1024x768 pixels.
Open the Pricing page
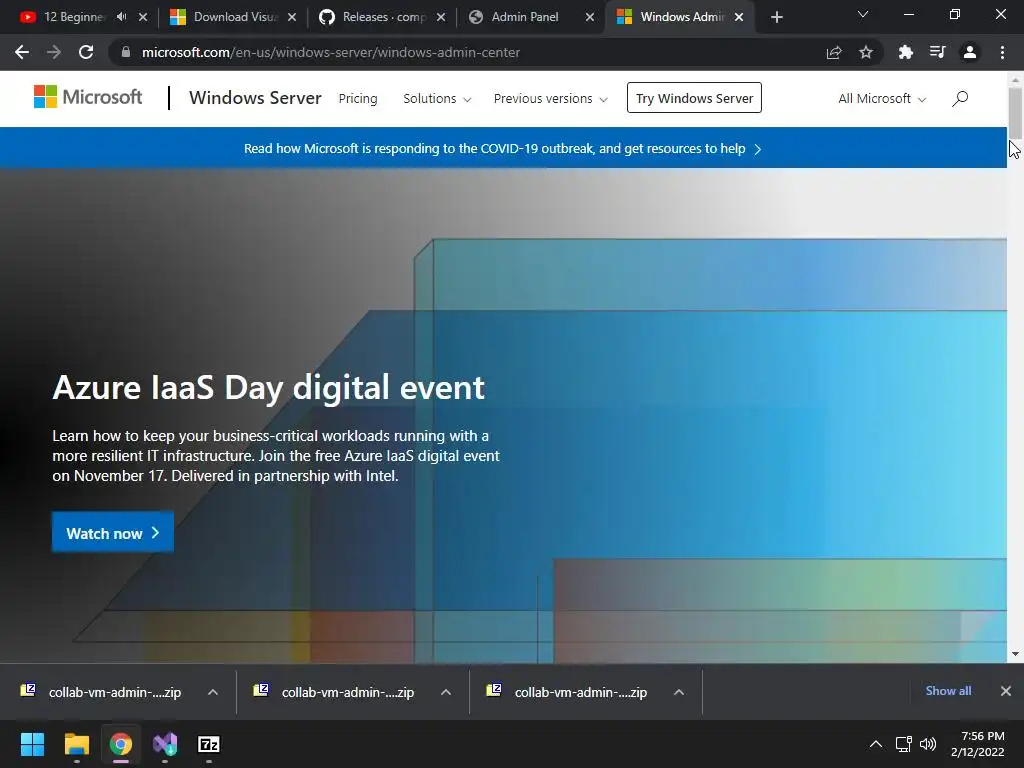pyautogui.click(x=358, y=99)
